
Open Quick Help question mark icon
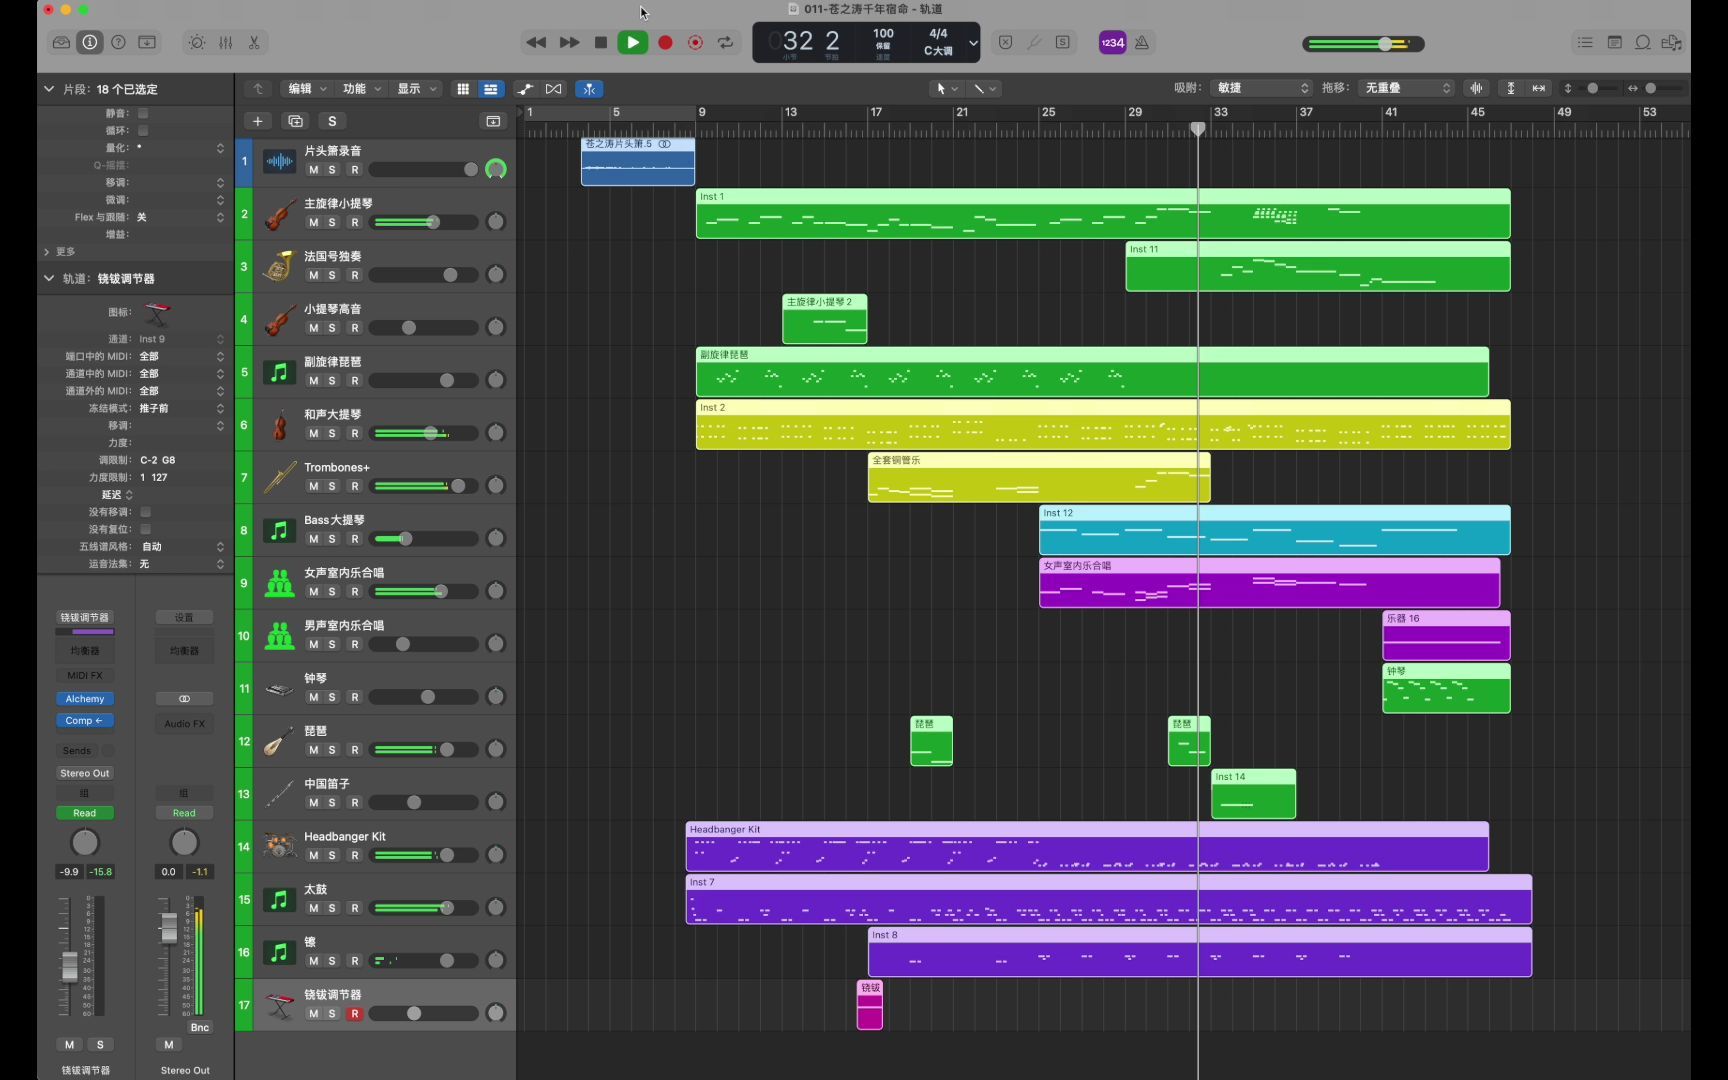[118, 42]
